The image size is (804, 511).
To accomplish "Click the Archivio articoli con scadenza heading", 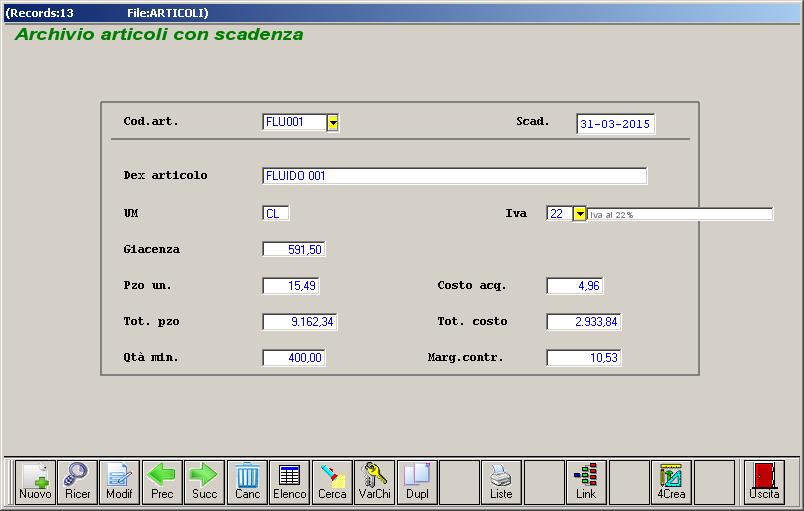I will [159, 34].
